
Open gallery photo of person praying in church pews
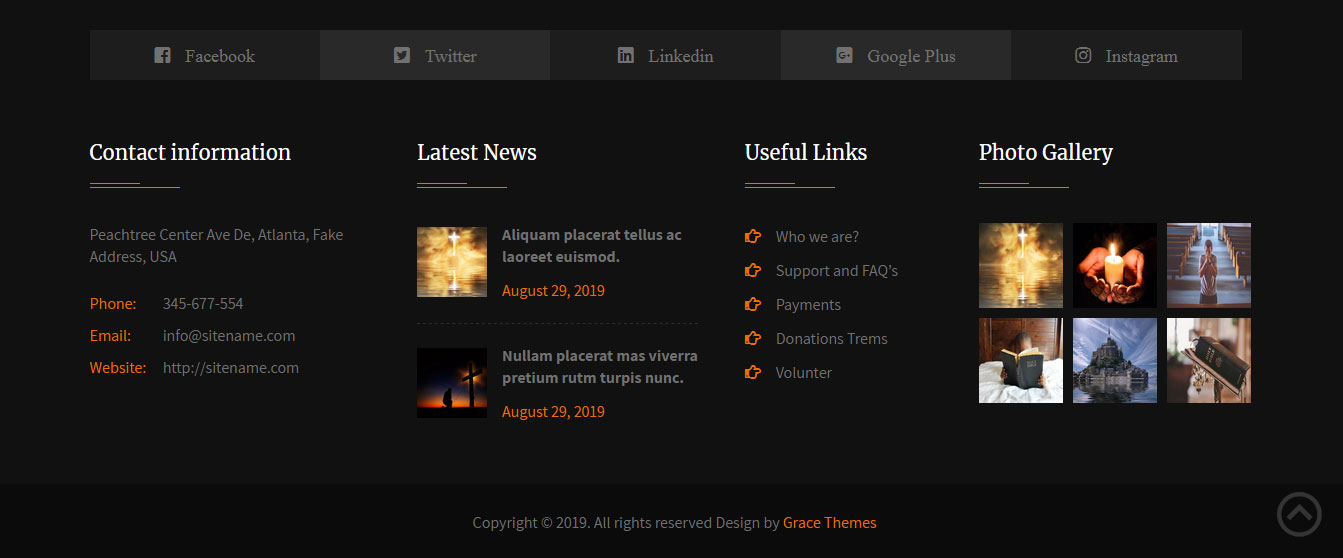[1209, 265]
